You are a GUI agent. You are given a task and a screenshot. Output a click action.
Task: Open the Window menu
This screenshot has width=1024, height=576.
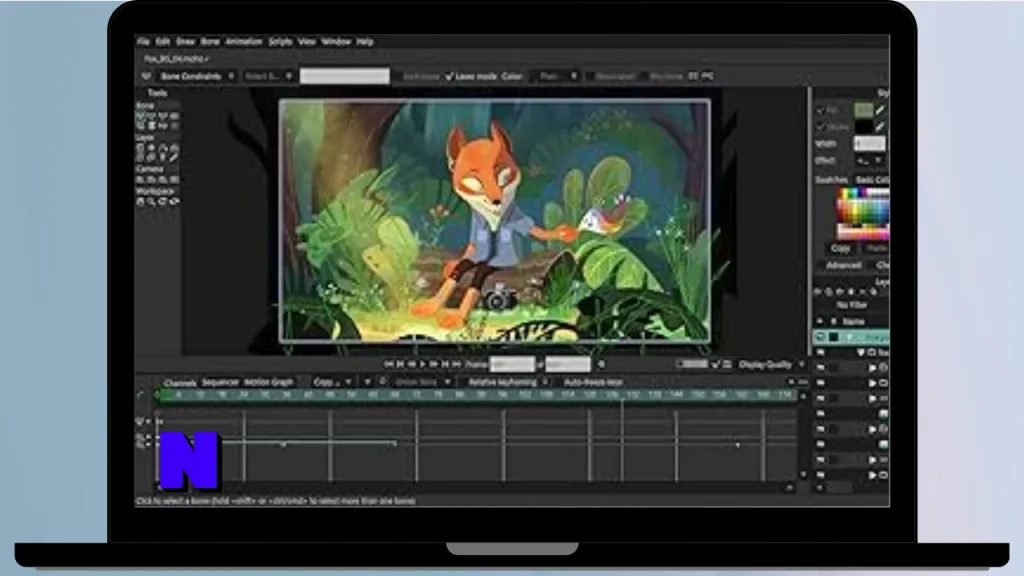pyautogui.click(x=336, y=42)
